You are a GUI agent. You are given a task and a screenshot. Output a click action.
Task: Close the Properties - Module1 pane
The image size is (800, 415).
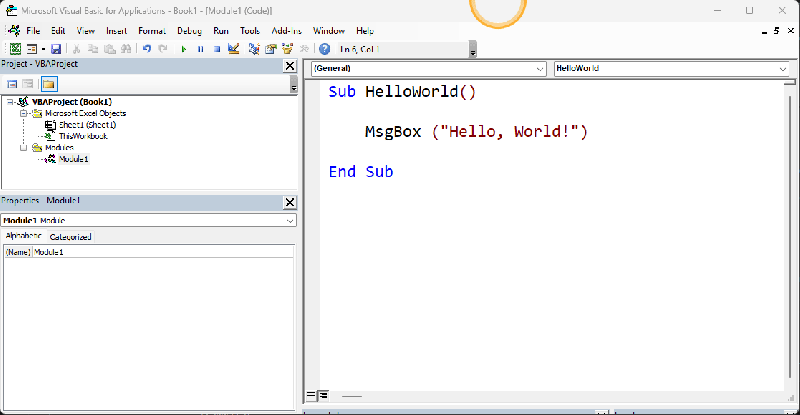click(x=290, y=203)
